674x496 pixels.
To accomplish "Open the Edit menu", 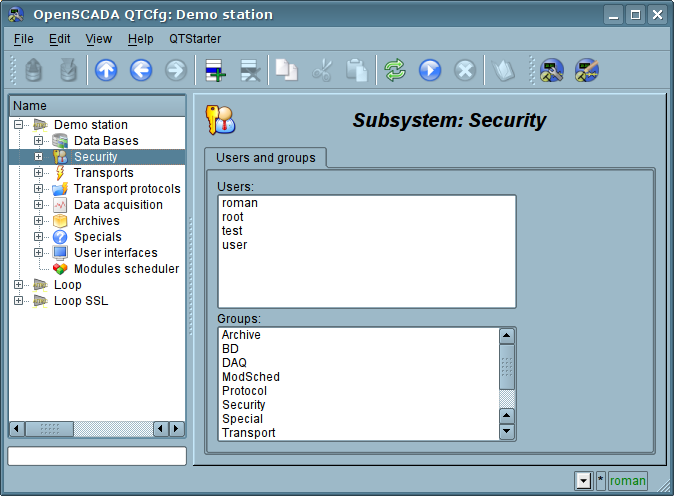I will [x=59, y=39].
